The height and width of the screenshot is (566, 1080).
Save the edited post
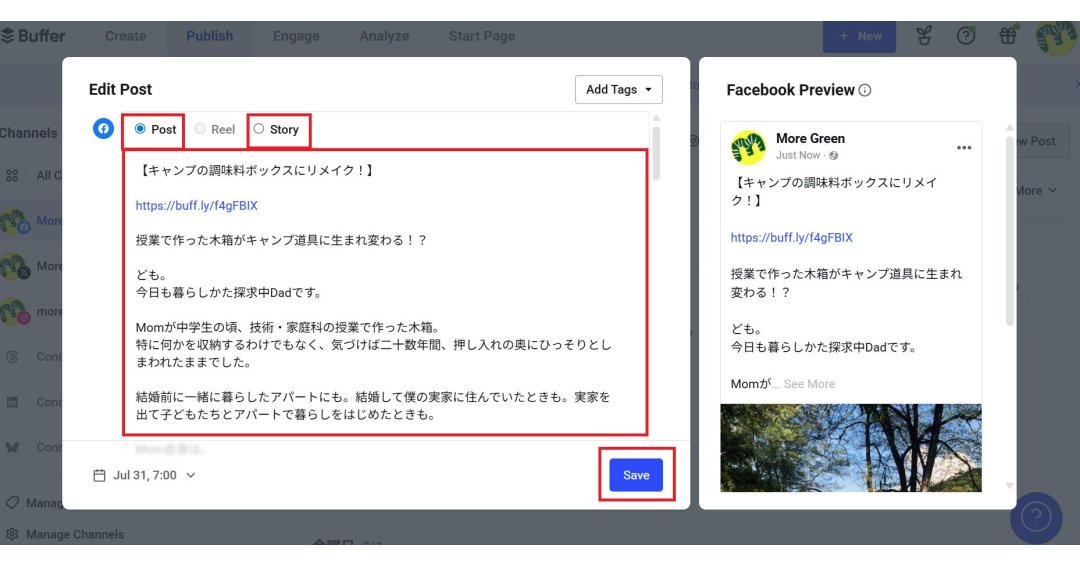click(x=636, y=475)
